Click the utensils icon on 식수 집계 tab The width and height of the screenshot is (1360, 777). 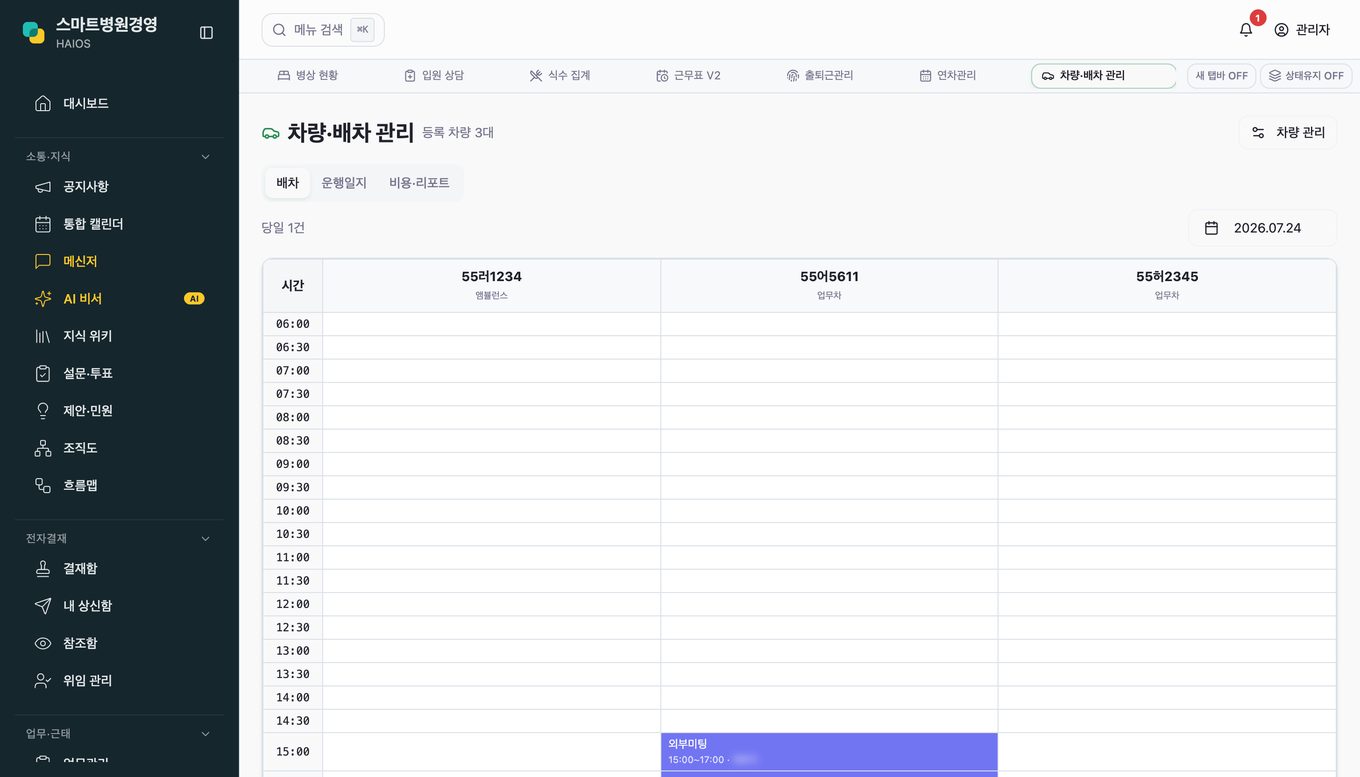[x=536, y=76]
